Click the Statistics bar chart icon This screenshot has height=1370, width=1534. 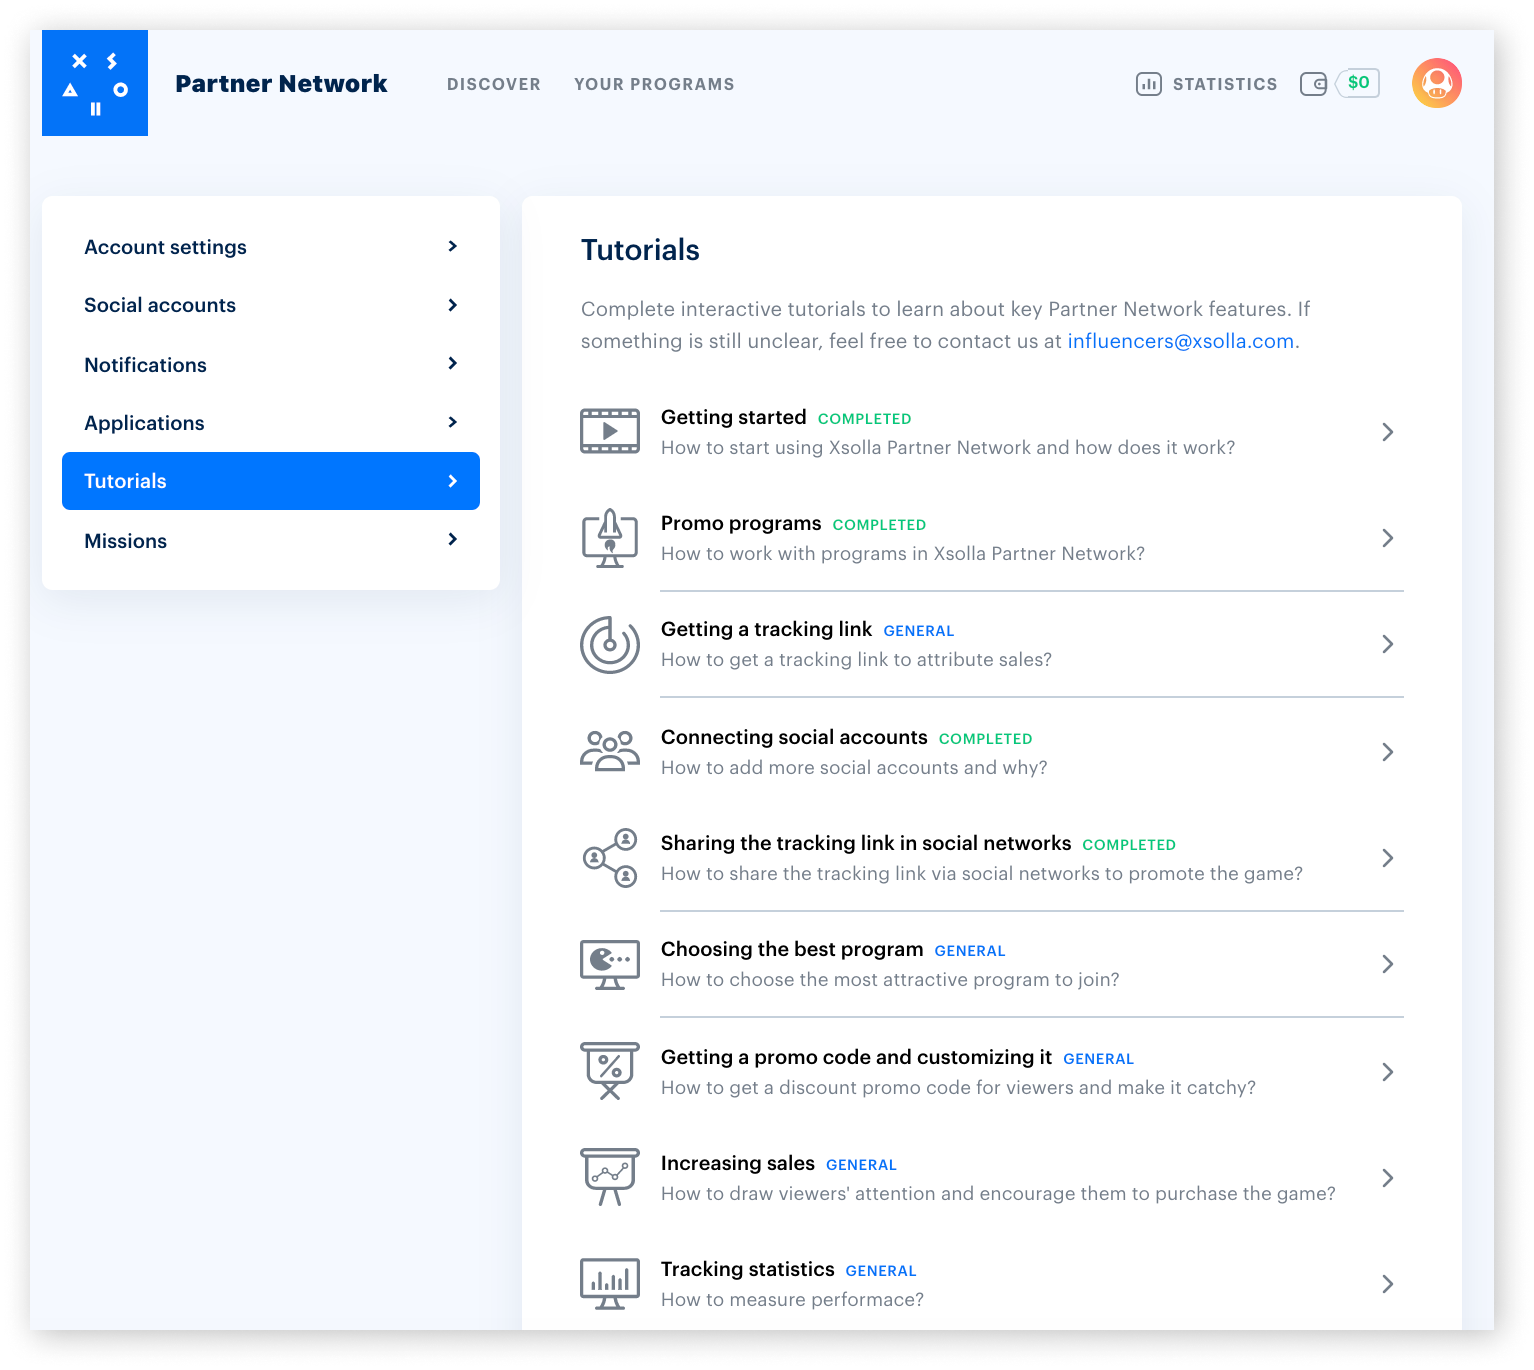click(1148, 84)
